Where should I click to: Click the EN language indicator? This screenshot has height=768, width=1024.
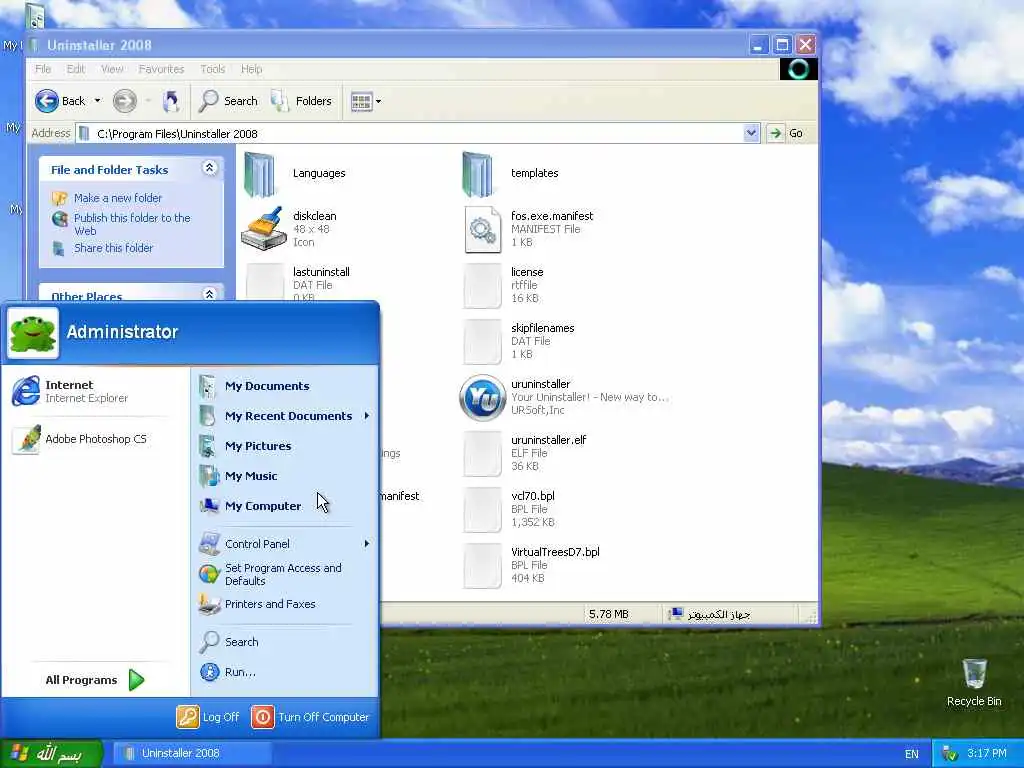(912, 754)
